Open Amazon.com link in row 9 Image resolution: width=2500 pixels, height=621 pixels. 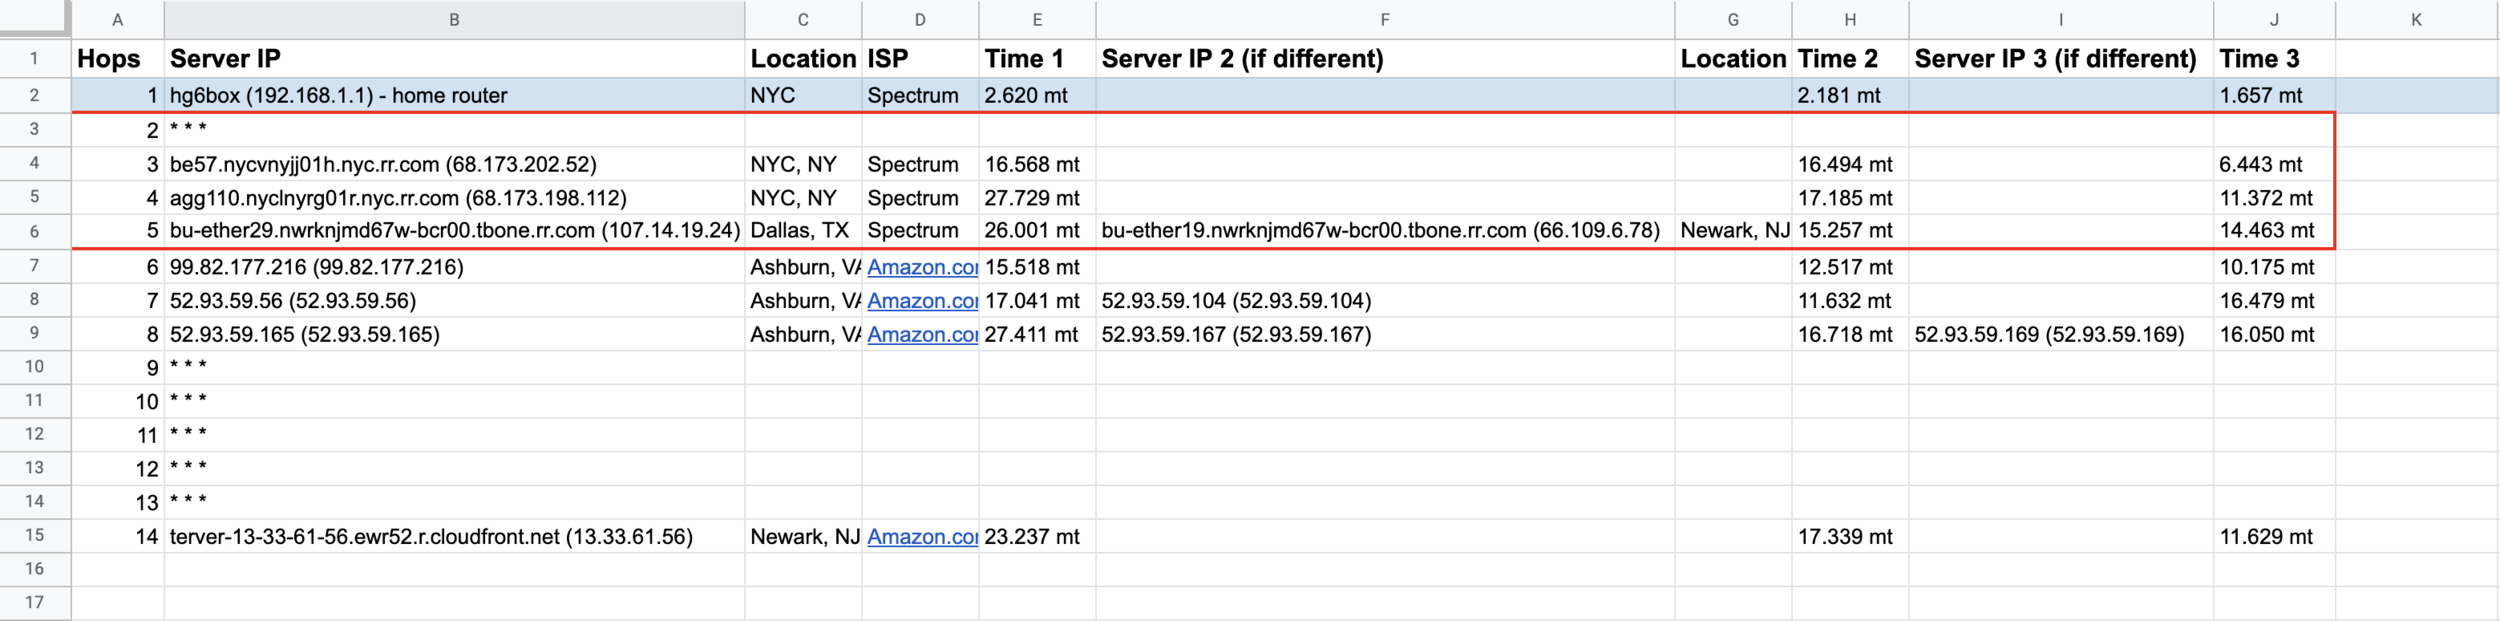click(922, 335)
